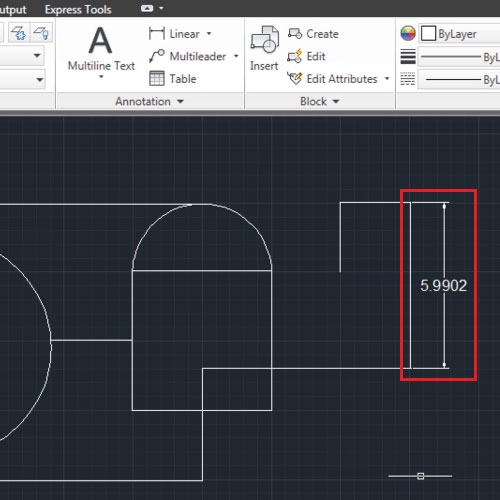
Task: Open the Insert block tool
Action: pyautogui.click(x=264, y=48)
